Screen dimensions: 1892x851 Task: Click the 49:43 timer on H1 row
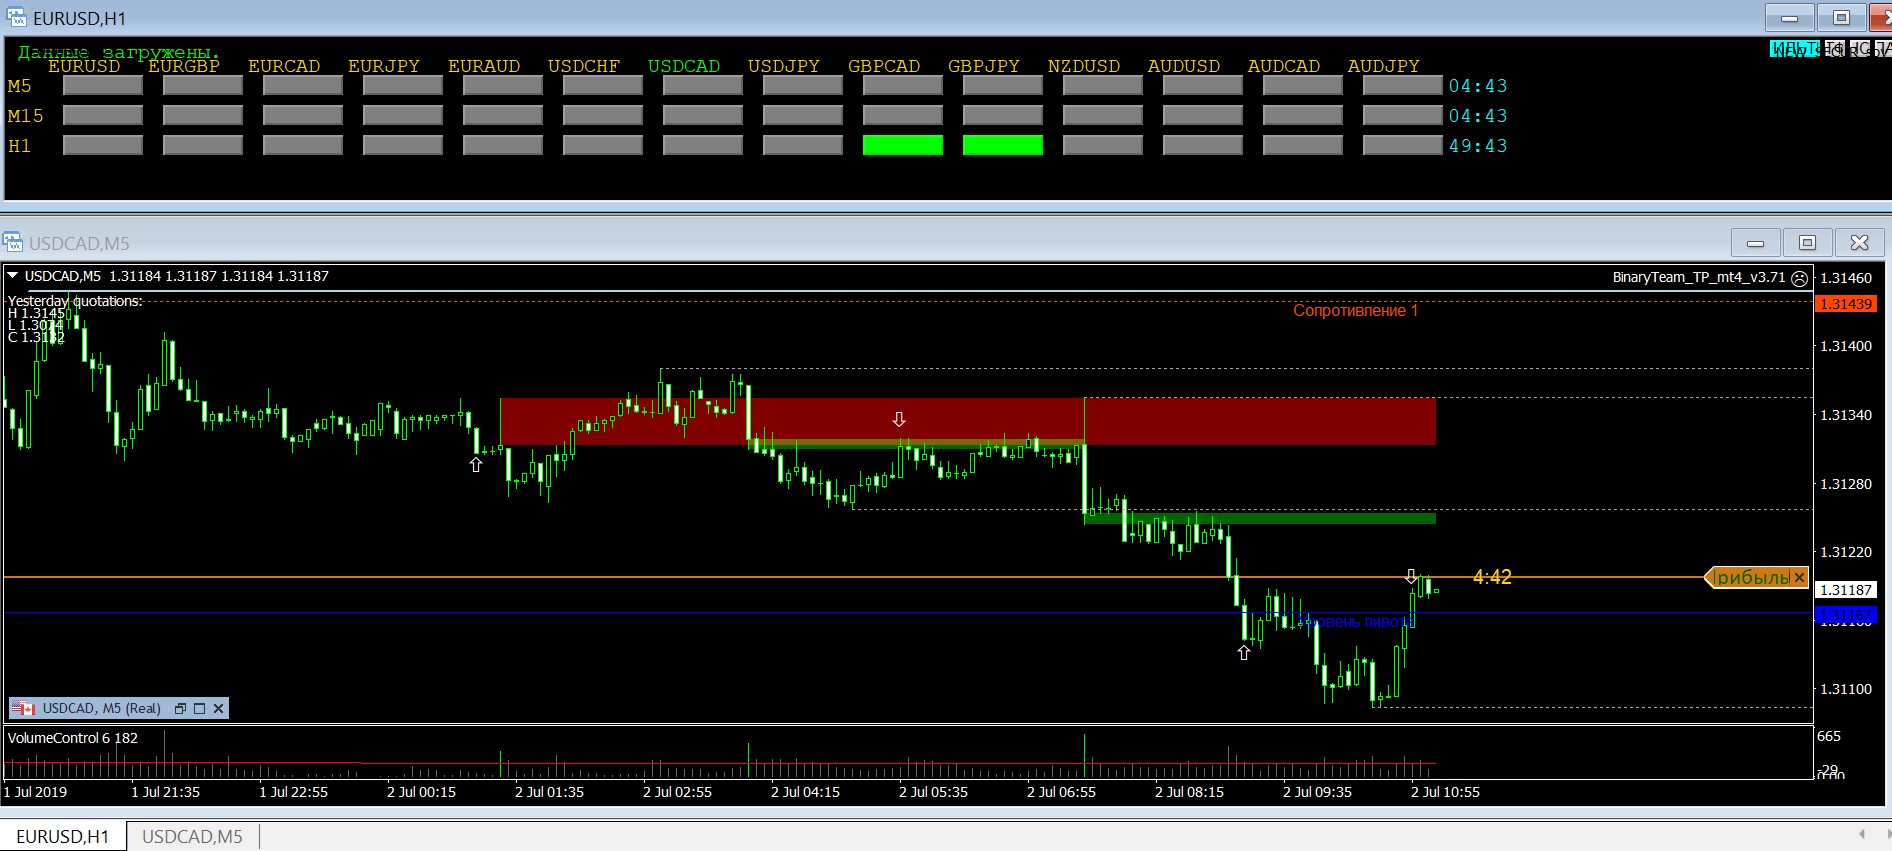(1478, 146)
